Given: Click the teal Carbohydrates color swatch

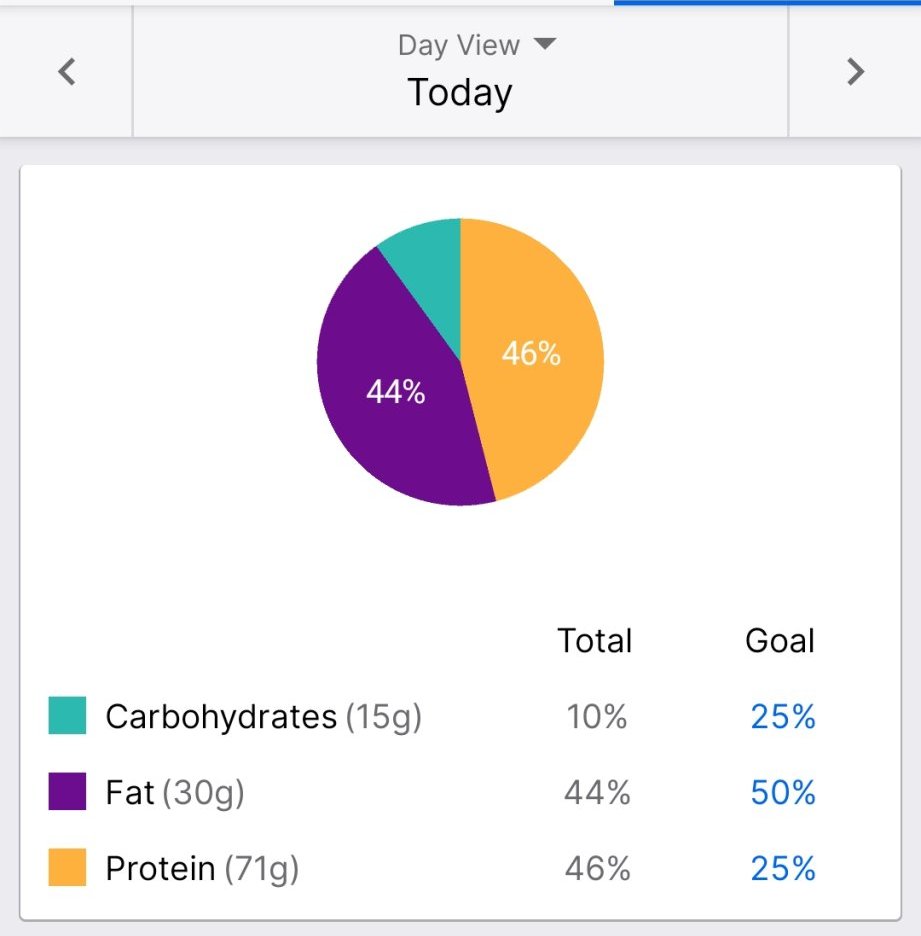Looking at the screenshot, I should point(67,716).
